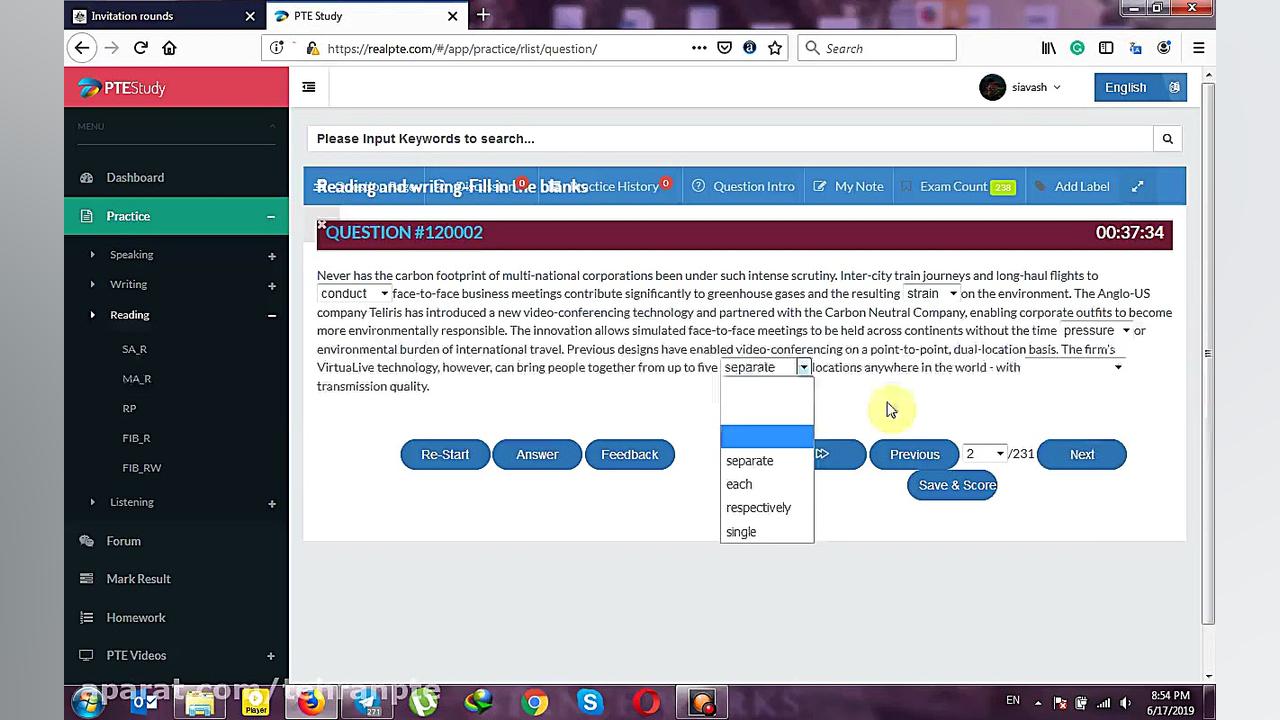
Task: Switch language with English button
Action: click(1140, 87)
